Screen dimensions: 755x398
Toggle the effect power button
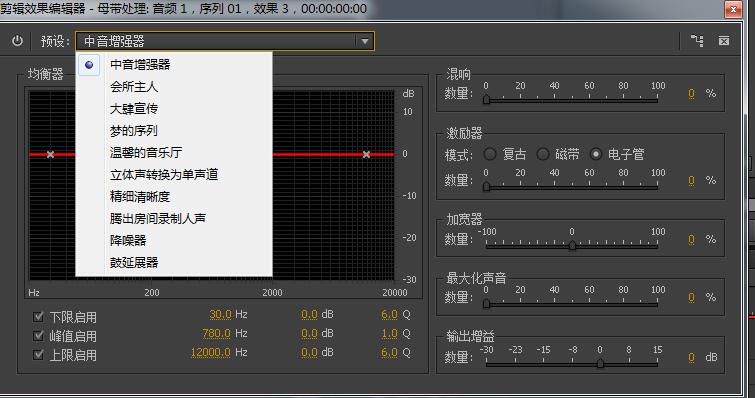(x=17, y=41)
